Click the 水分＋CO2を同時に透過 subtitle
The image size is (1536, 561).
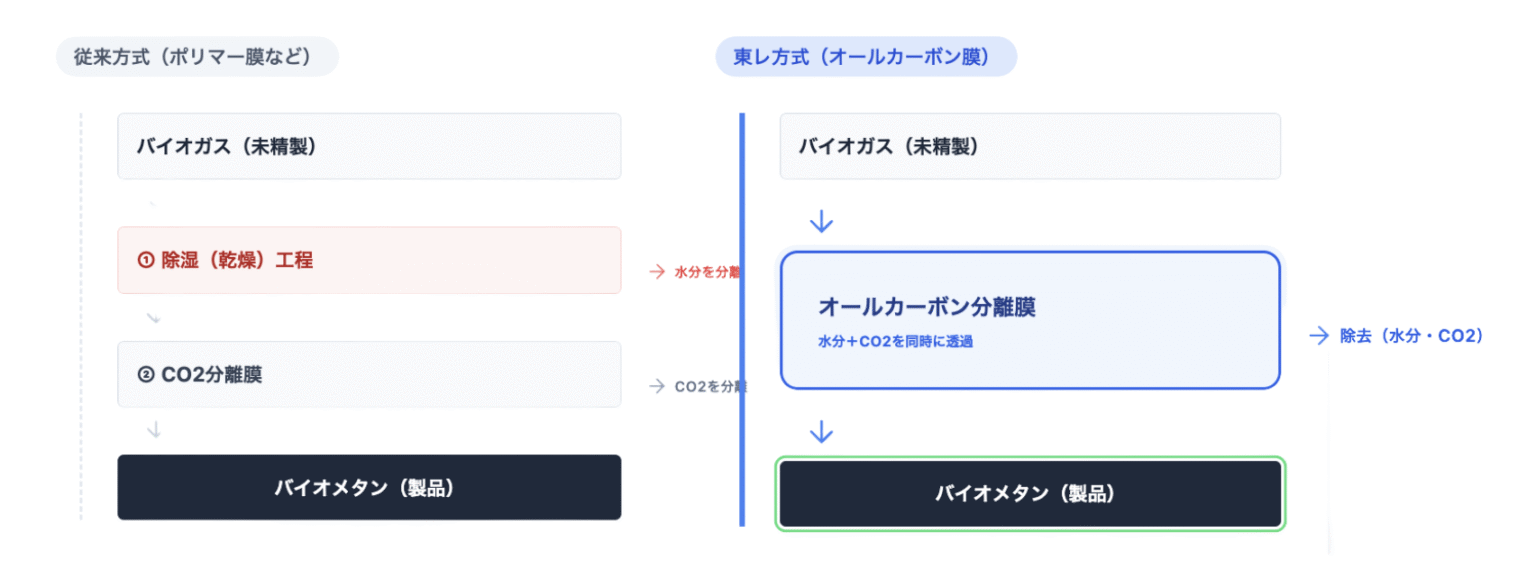tap(896, 341)
